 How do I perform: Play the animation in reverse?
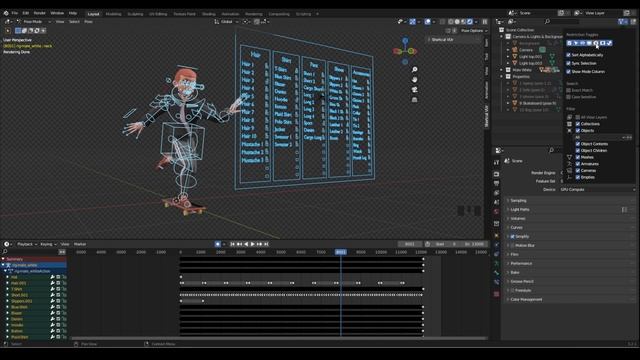click(246, 244)
